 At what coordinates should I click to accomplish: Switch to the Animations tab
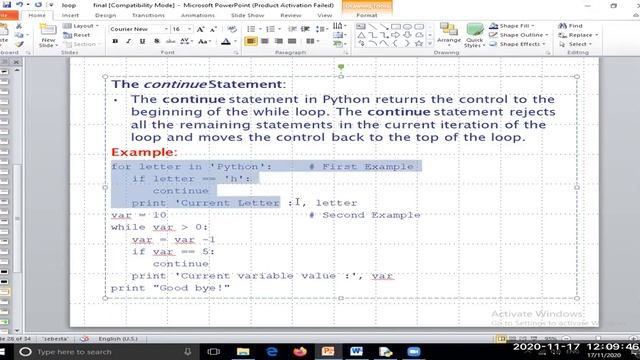click(x=198, y=15)
